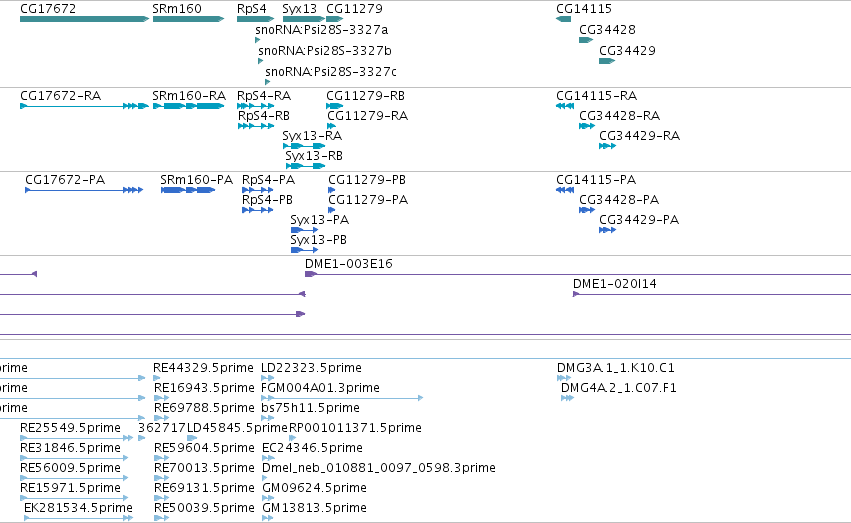The width and height of the screenshot is (851, 523).
Task: Click the CG17672-PA protein feature
Action: pyautogui.click(x=84, y=190)
